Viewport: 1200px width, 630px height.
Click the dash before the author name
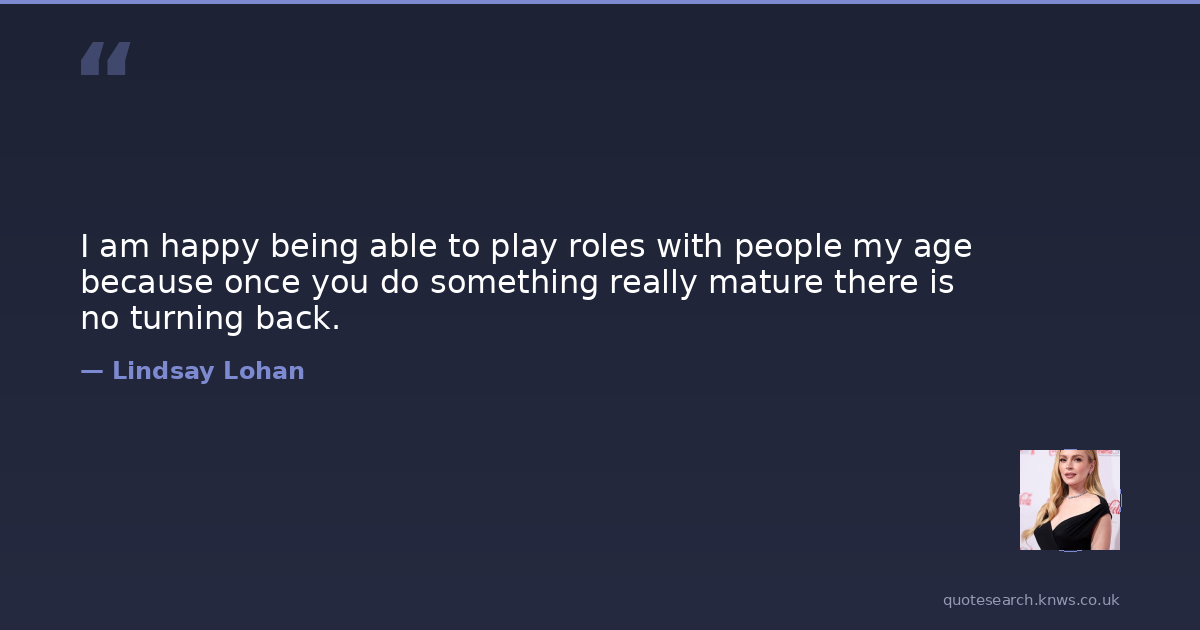pyautogui.click(x=91, y=371)
